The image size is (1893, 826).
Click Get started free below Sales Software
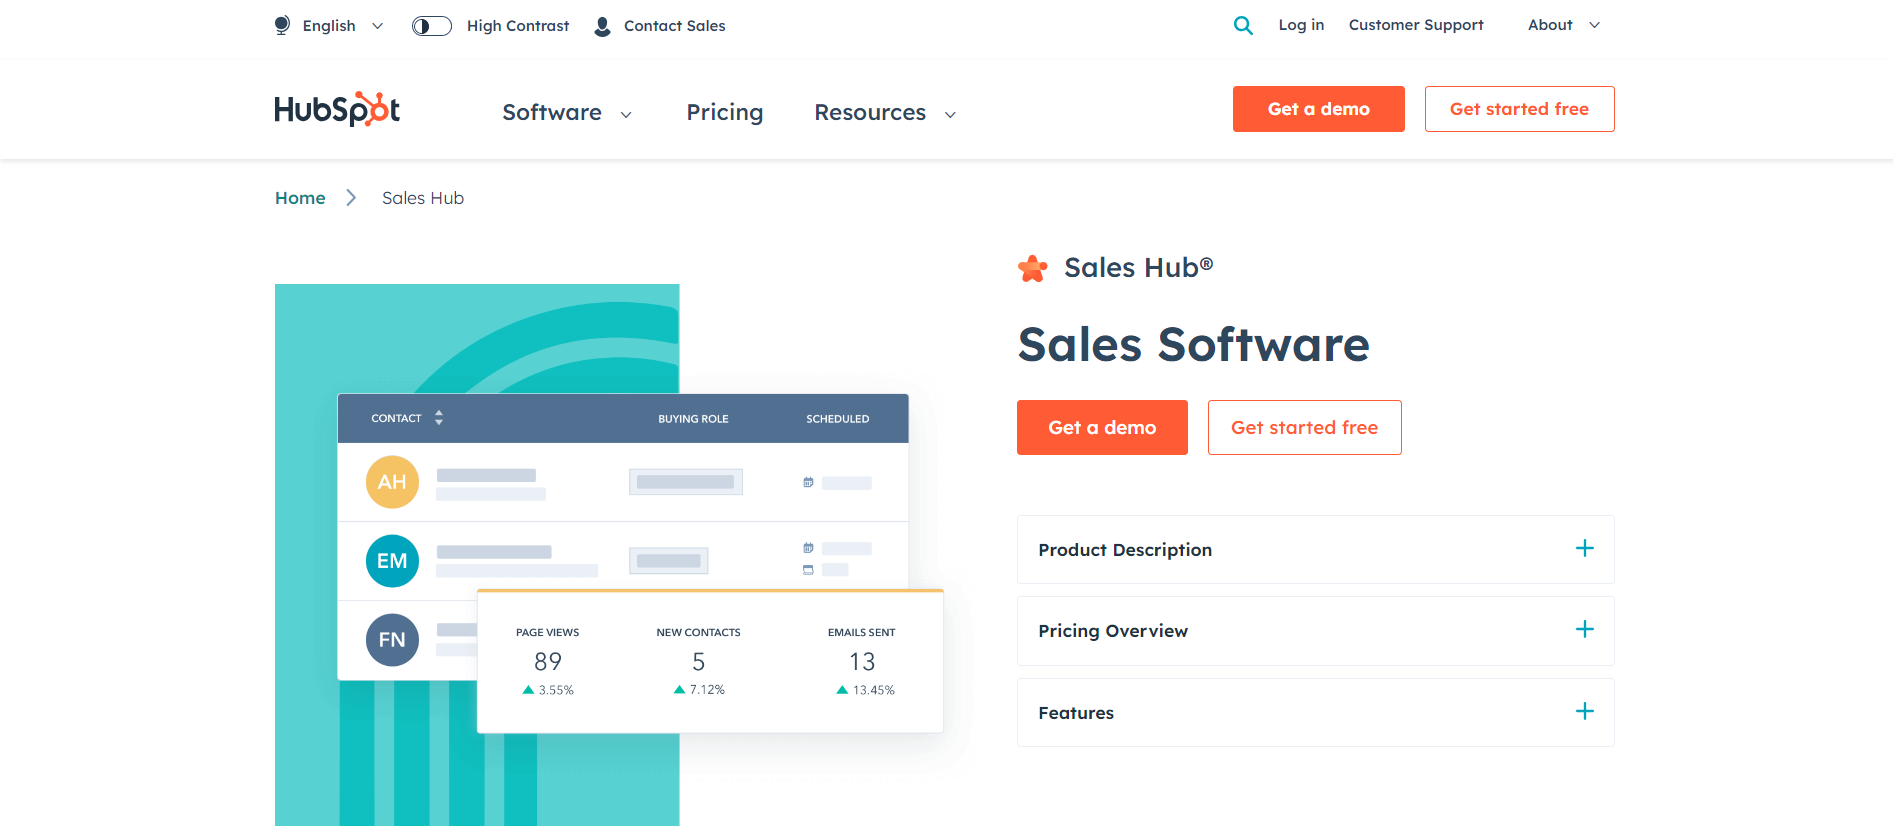[x=1304, y=427]
